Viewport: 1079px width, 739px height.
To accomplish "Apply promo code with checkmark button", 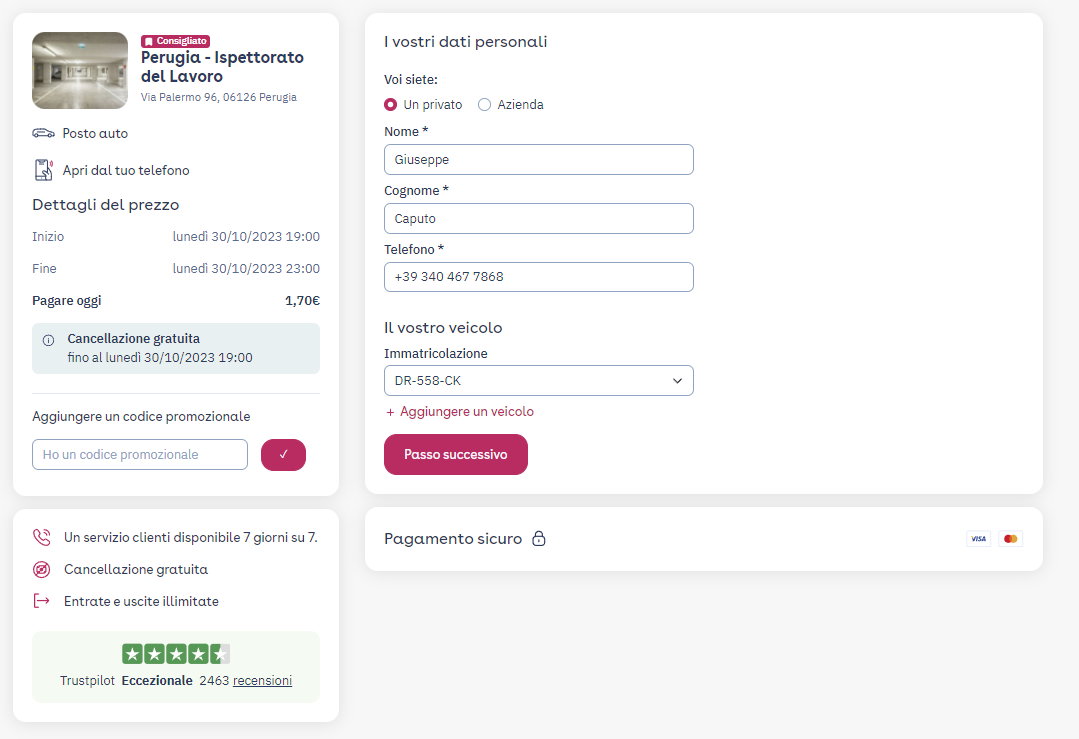I will (284, 455).
